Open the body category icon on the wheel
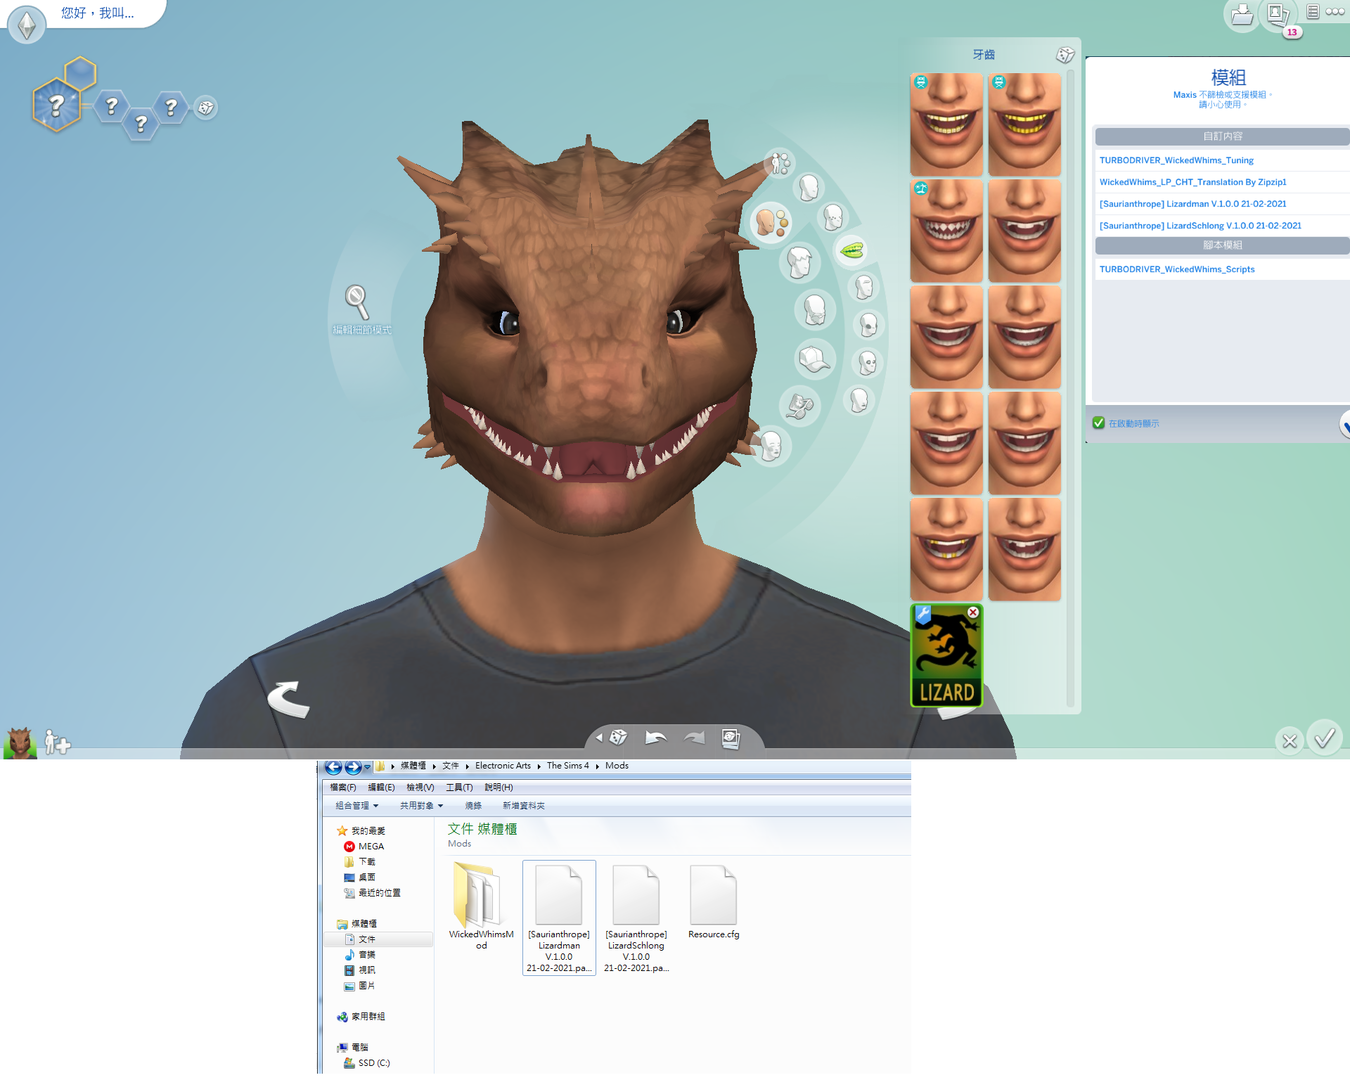The height and width of the screenshot is (1080, 1350). [779, 162]
